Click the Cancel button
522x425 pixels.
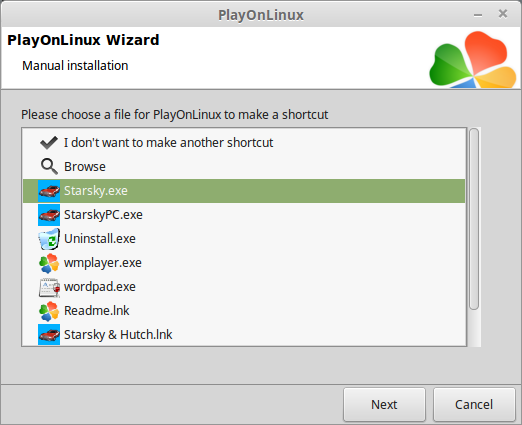point(474,404)
